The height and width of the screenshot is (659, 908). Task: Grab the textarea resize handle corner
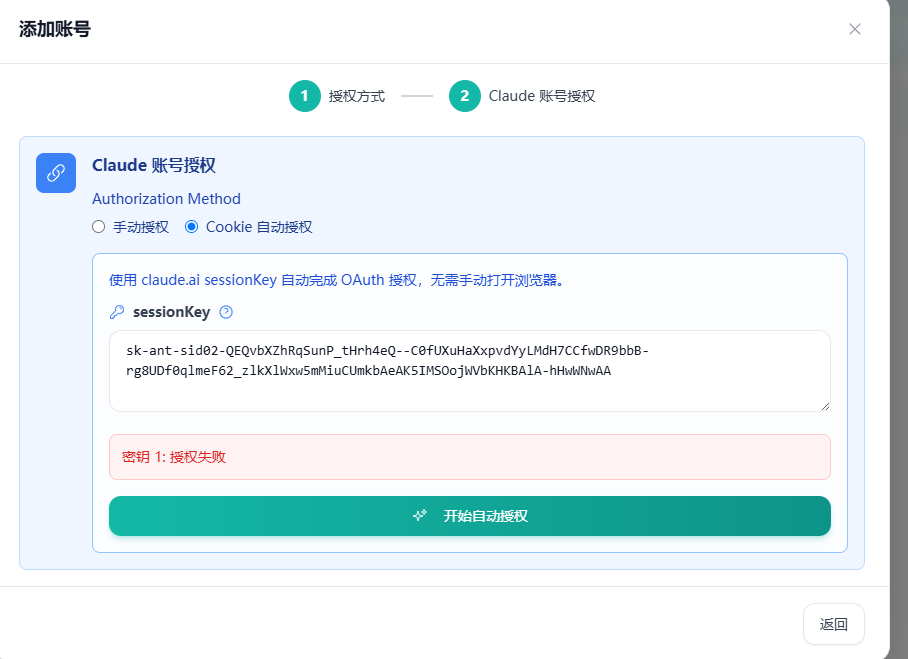point(825,406)
